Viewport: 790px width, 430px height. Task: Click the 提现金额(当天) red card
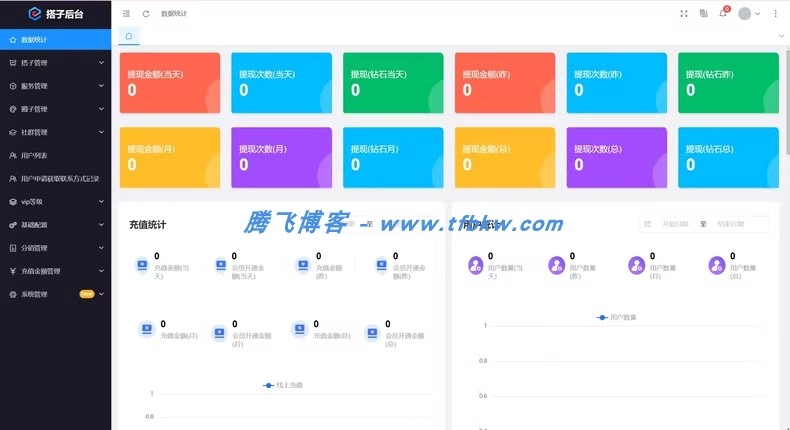coord(170,83)
